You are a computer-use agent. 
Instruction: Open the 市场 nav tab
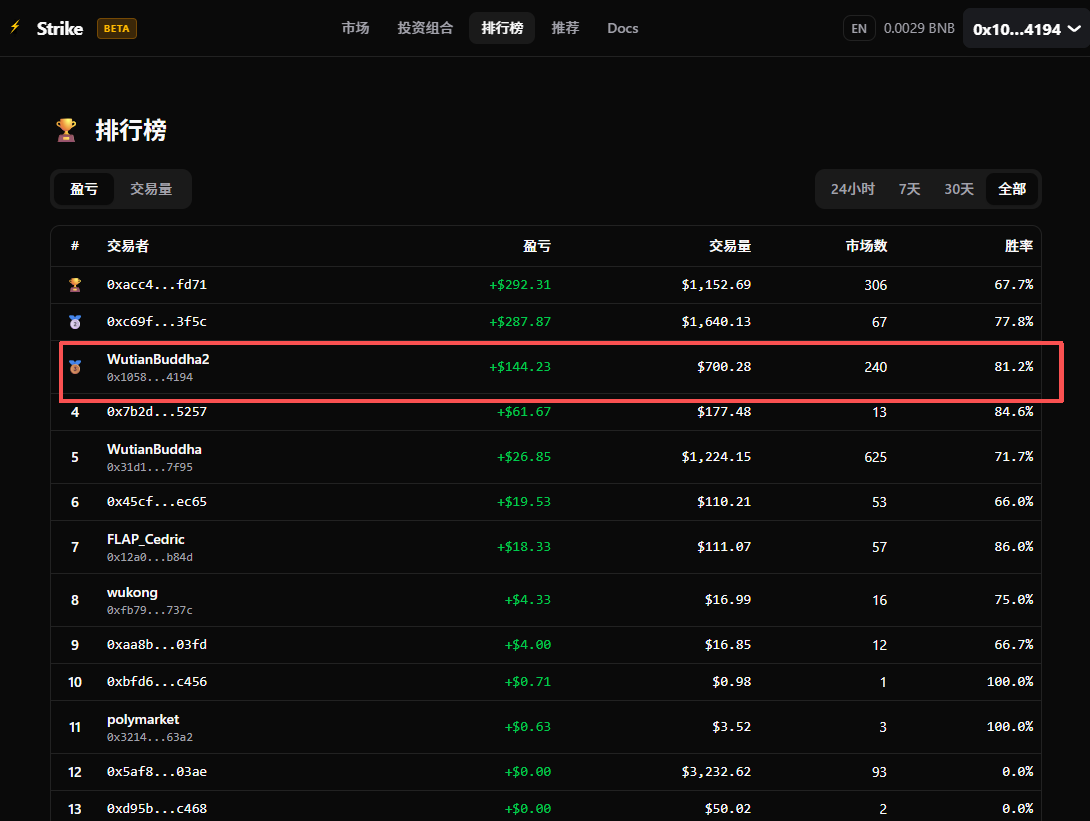[355, 28]
